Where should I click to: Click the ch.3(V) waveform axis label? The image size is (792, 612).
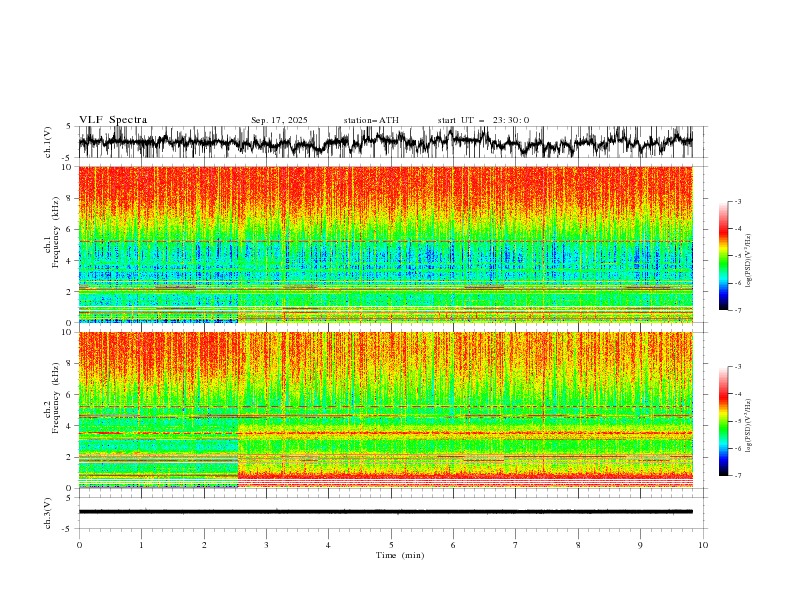pos(48,513)
